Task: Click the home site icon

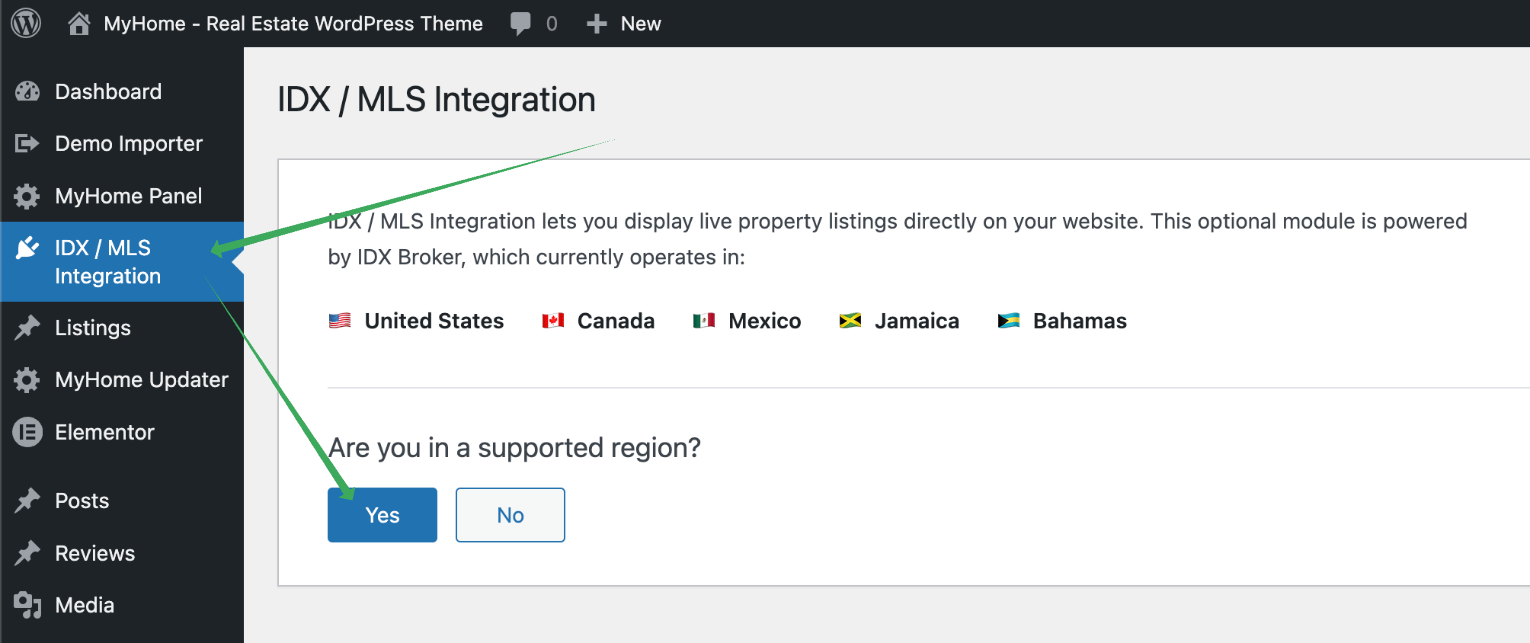Action: (79, 24)
